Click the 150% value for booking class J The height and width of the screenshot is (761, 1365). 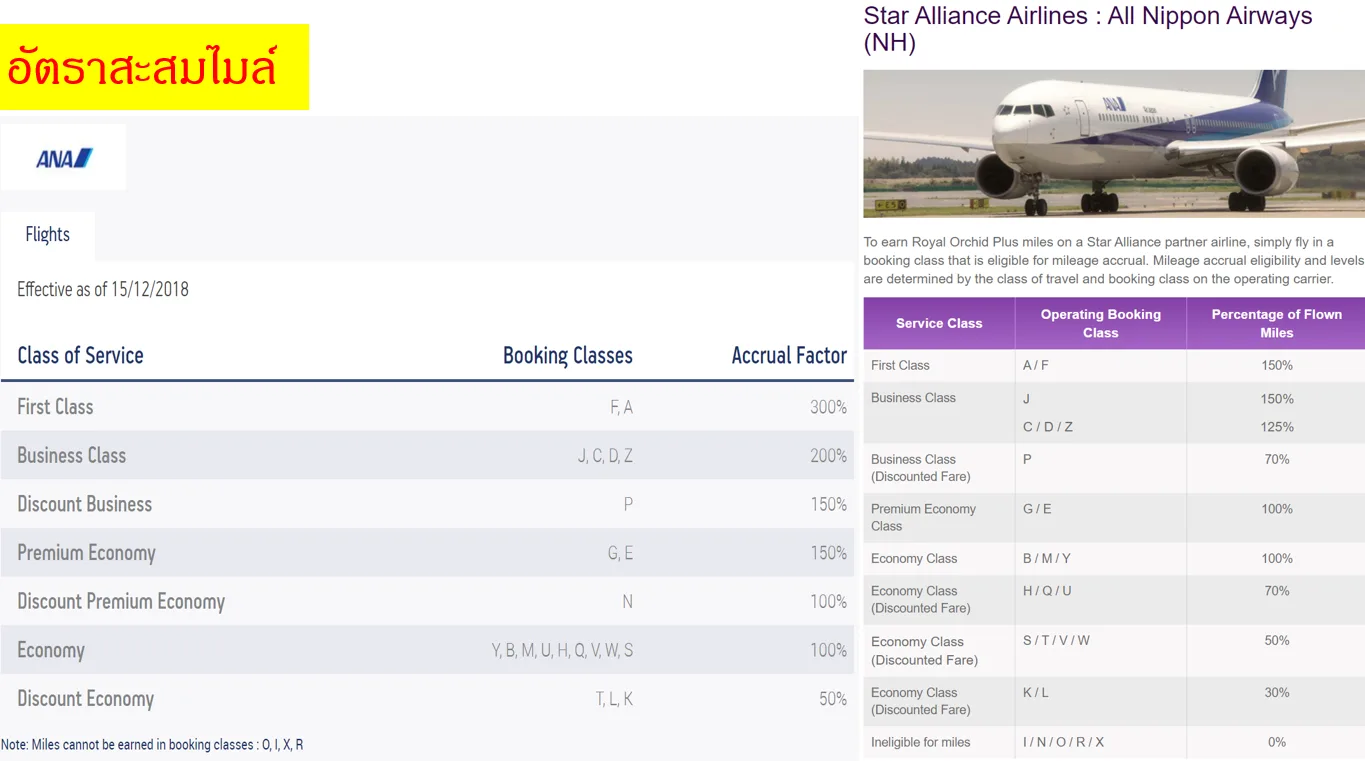tap(1277, 399)
